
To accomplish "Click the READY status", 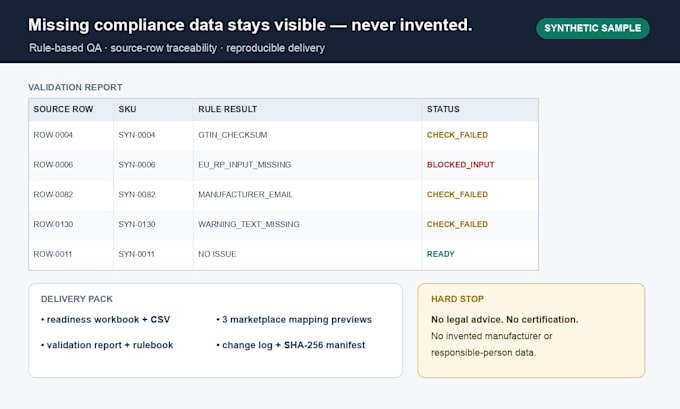I will tap(441, 254).
